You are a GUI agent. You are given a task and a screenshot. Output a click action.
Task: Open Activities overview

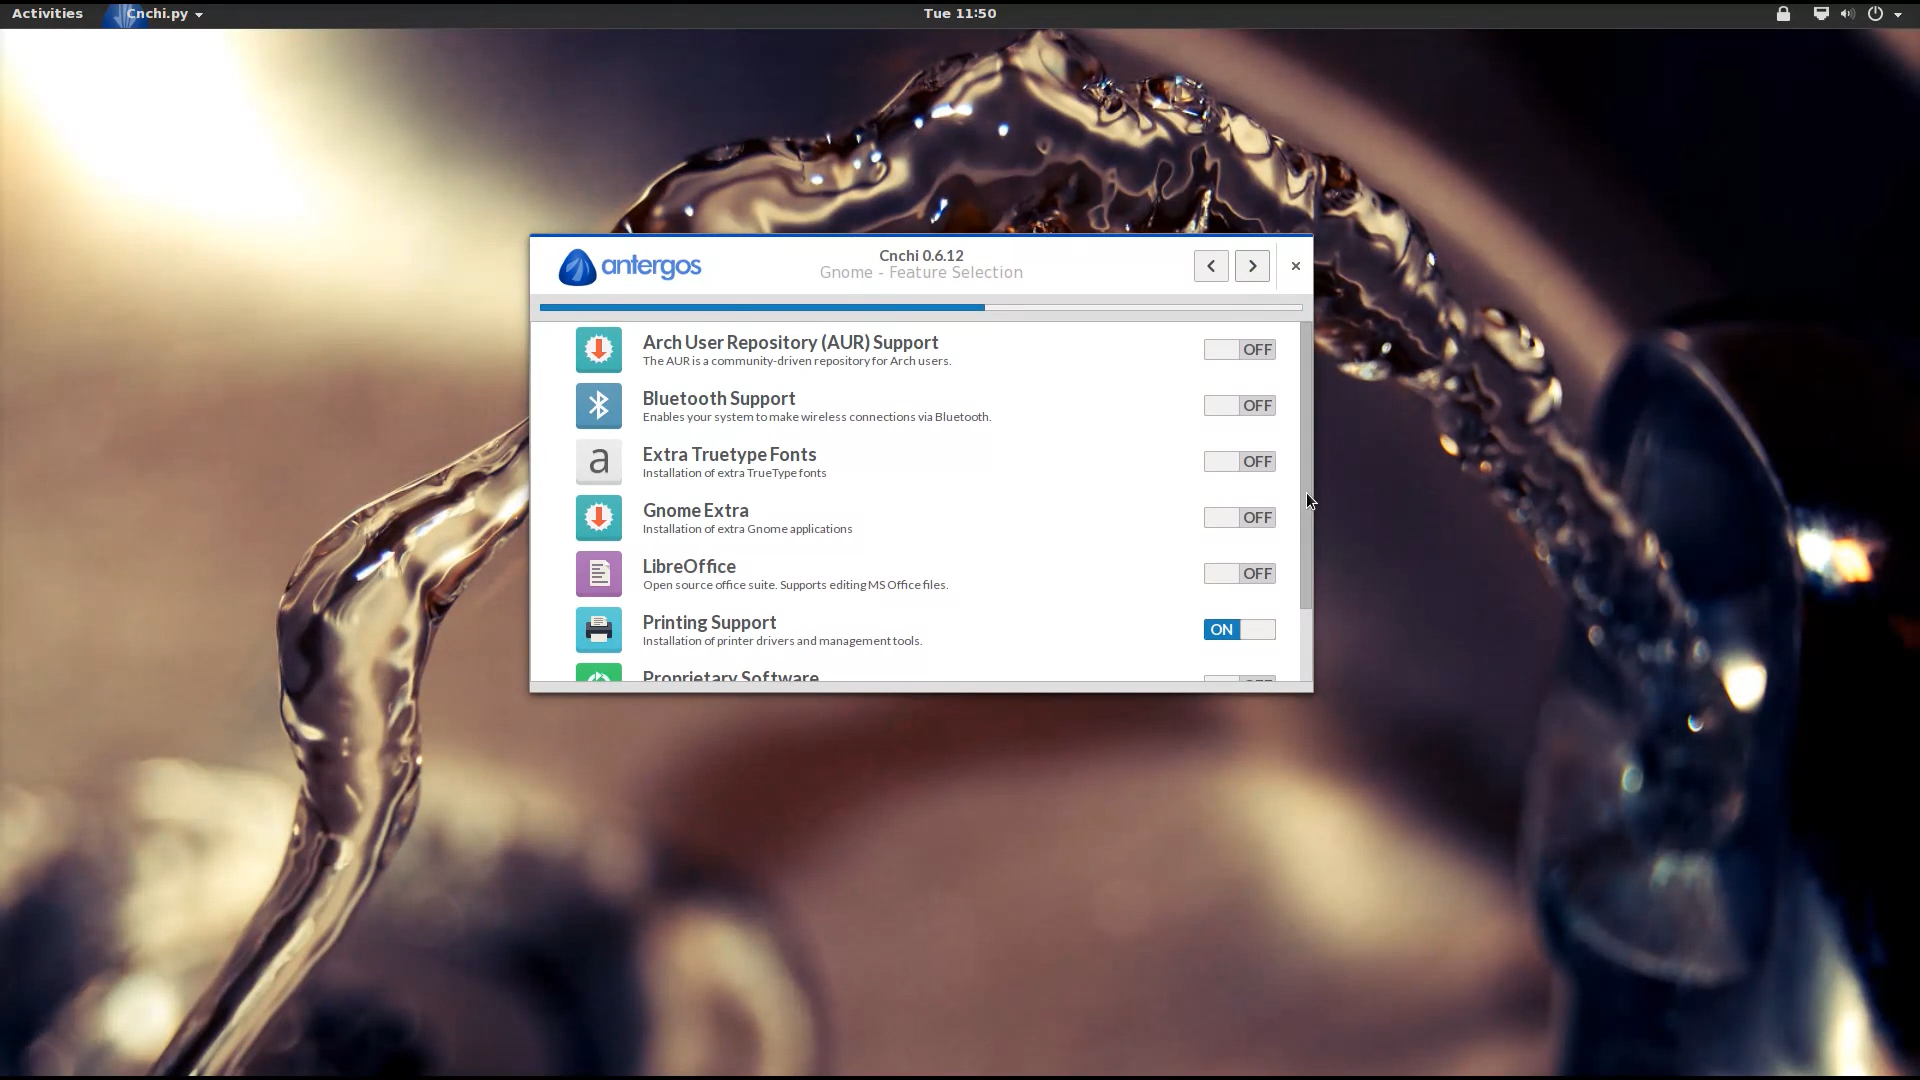(47, 14)
